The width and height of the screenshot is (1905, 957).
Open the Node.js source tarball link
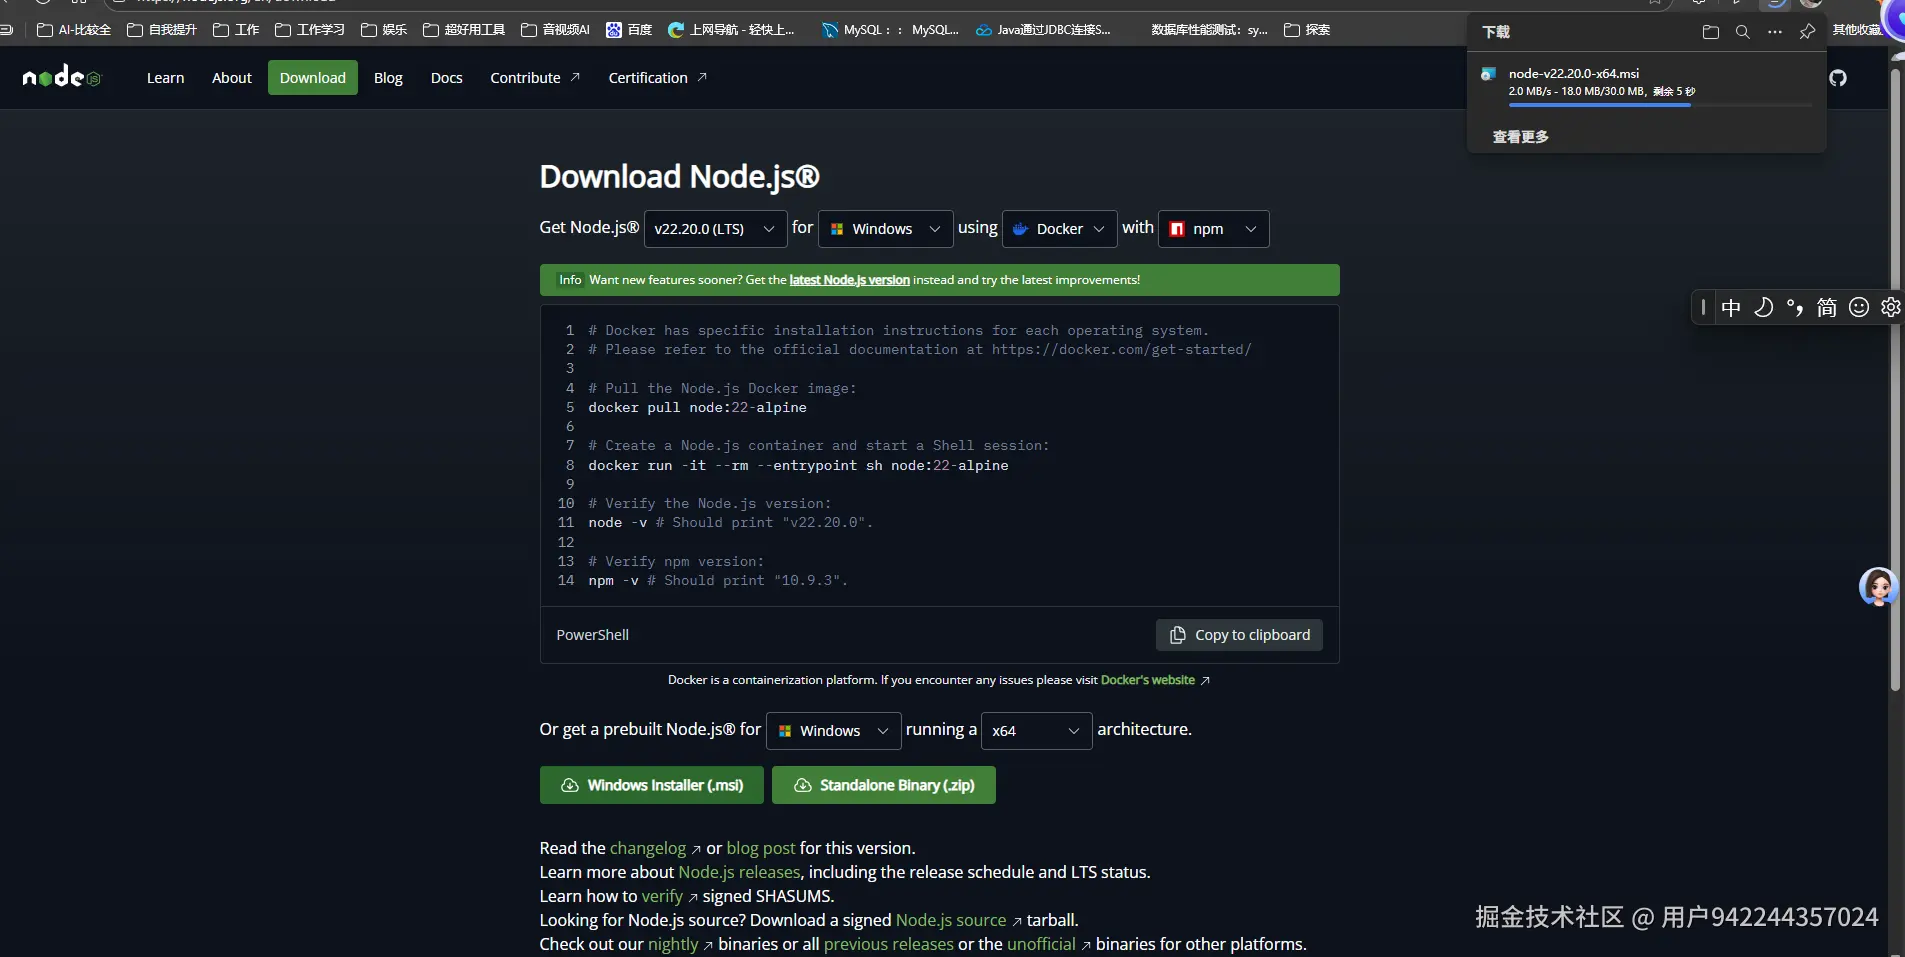[x=951, y=920]
